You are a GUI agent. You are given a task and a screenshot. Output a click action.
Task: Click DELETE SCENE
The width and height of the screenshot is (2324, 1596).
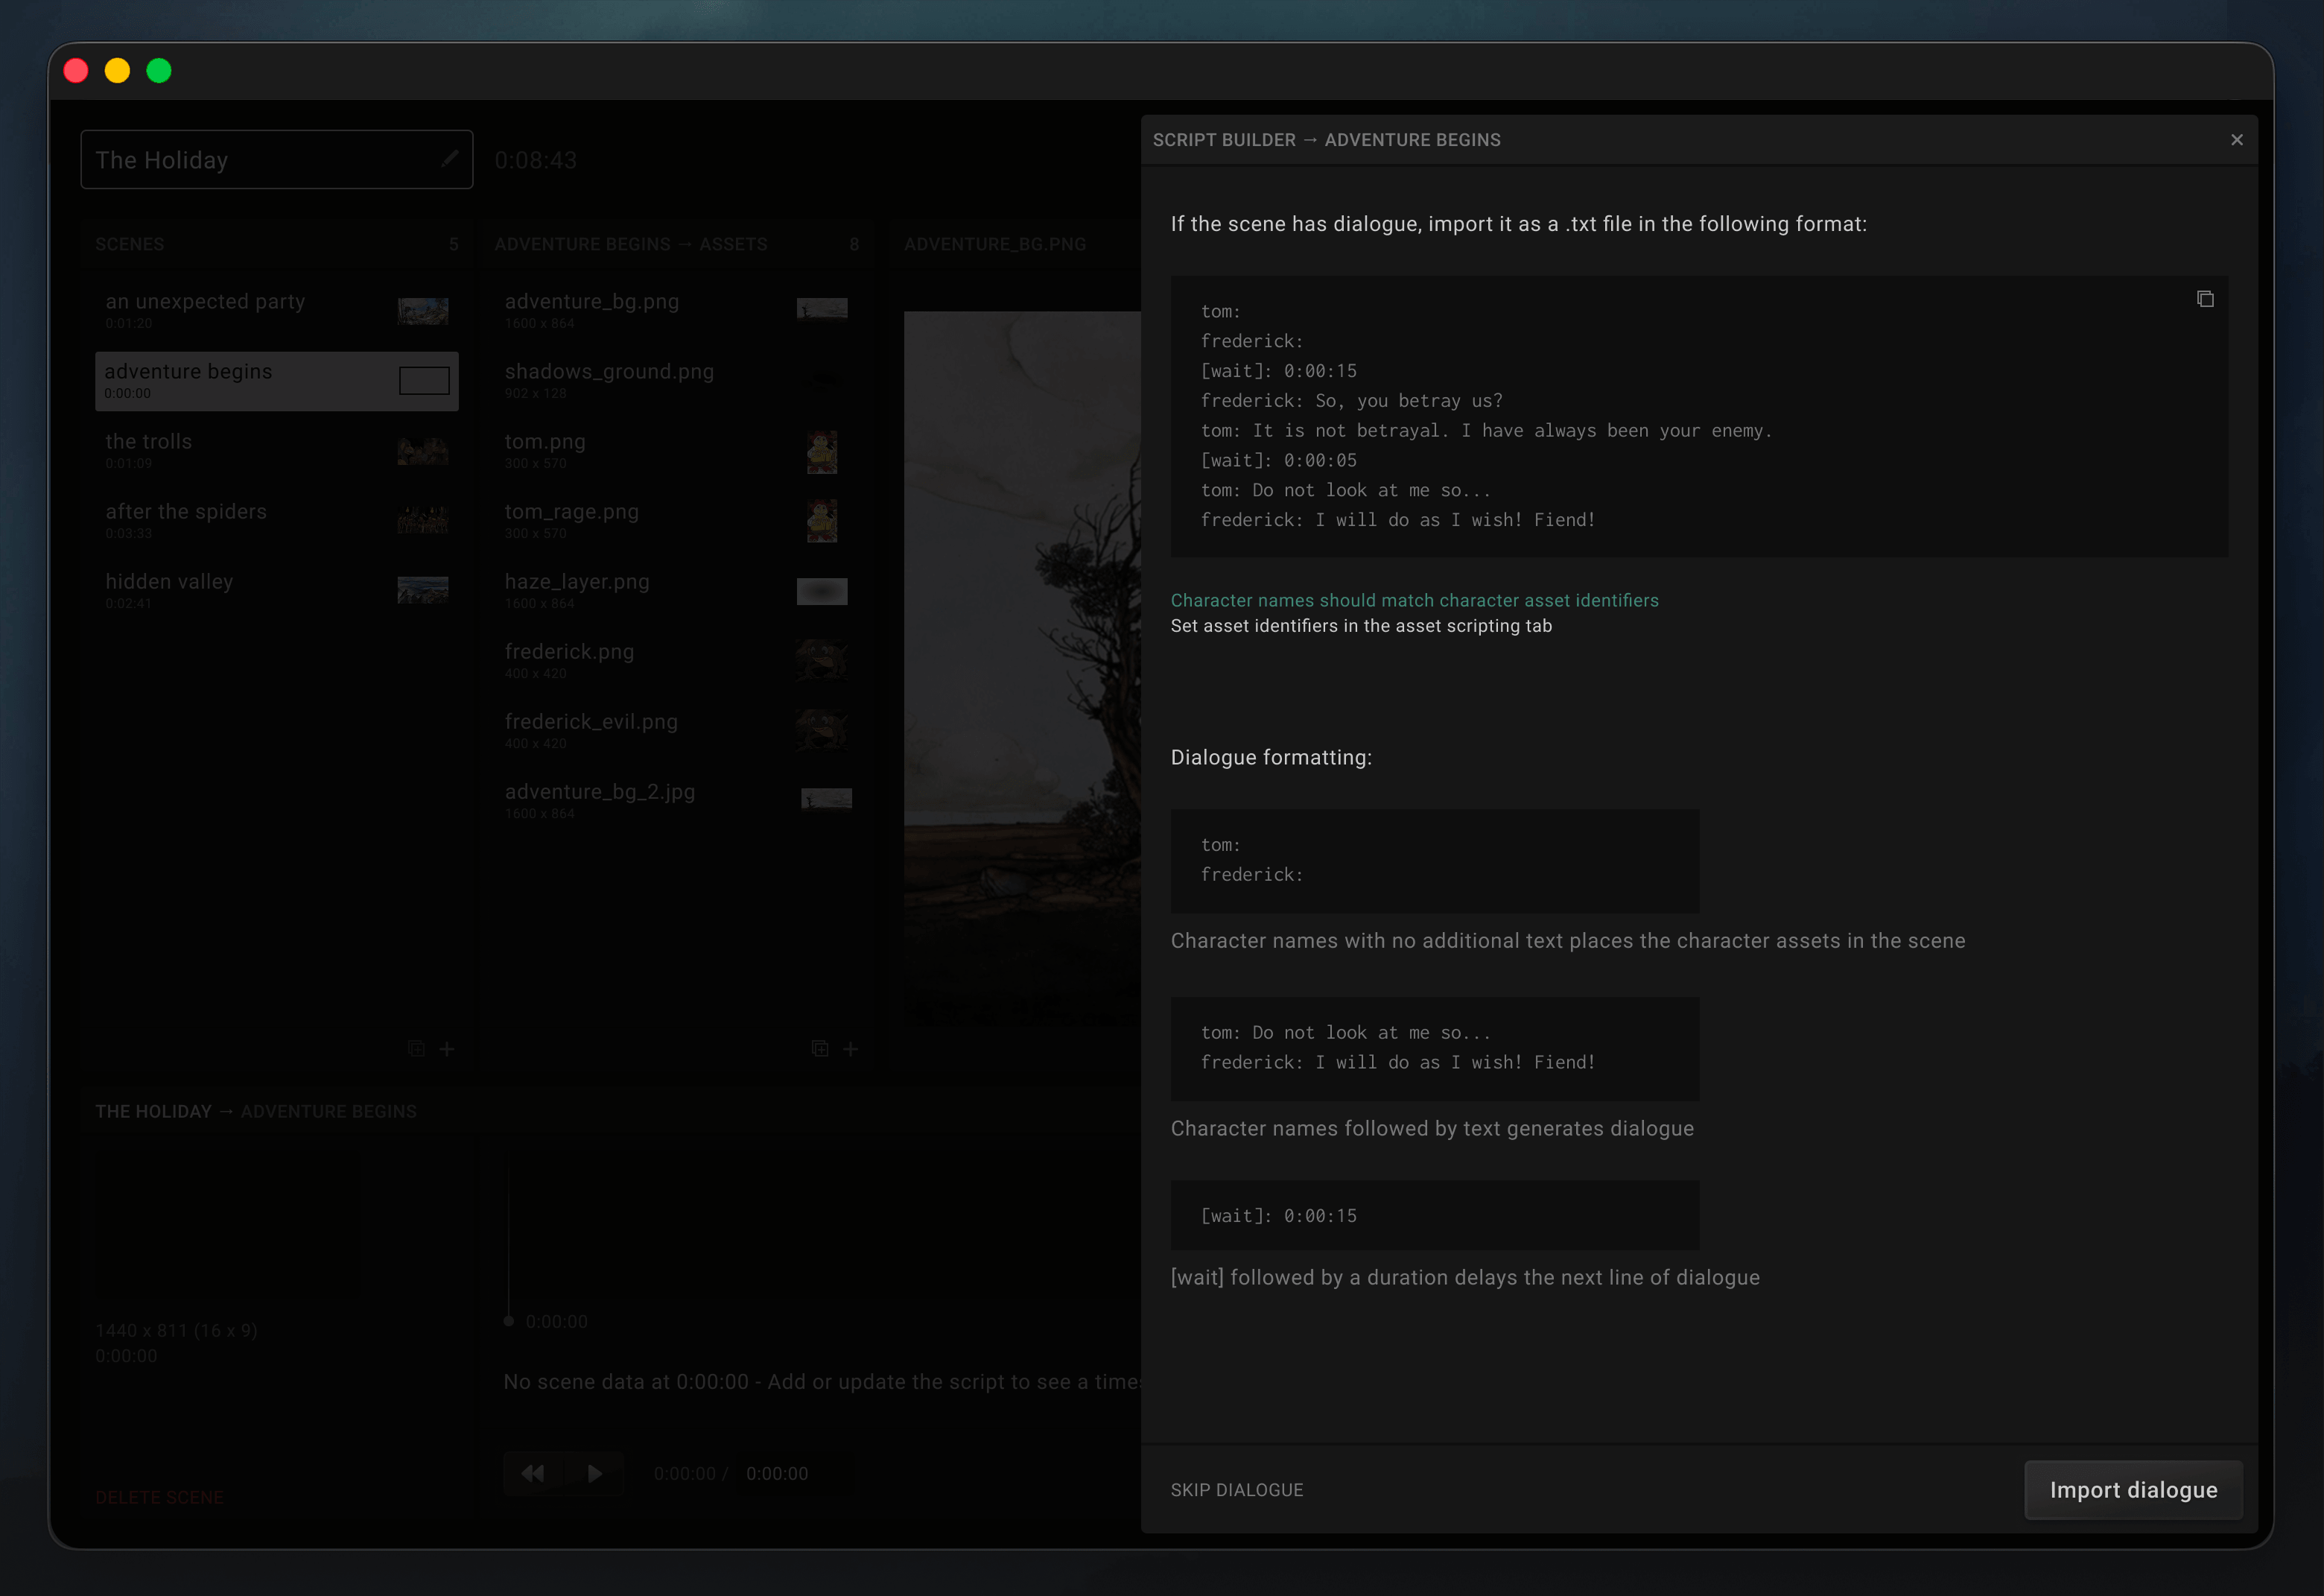click(159, 1497)
